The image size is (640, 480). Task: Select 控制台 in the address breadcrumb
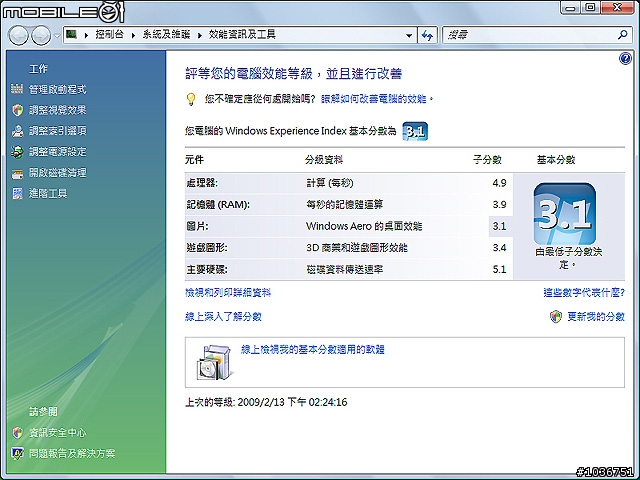[x=109, y=35]
